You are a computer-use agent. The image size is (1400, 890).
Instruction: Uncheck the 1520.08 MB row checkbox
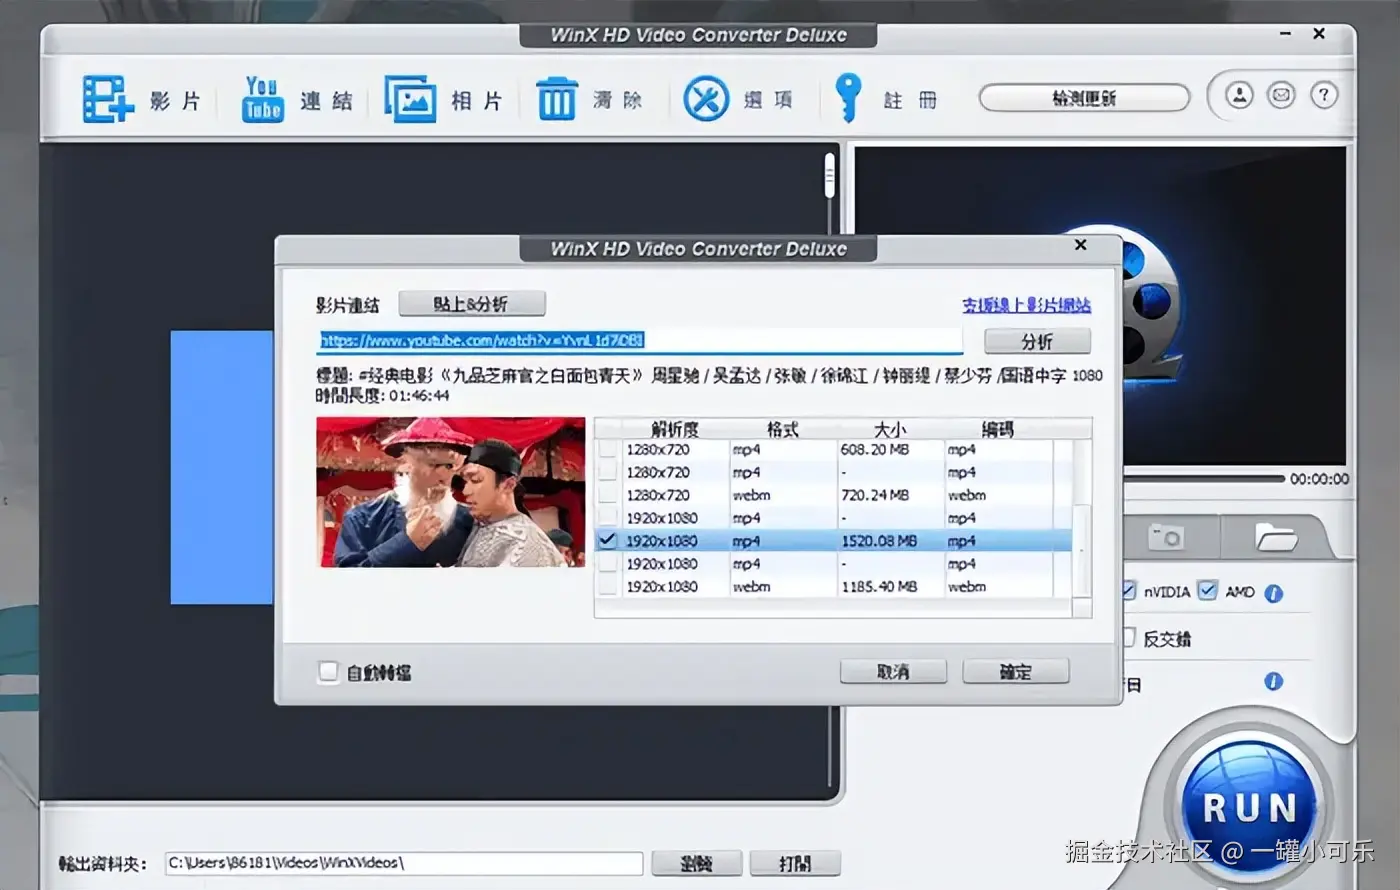tap(607, 540)
